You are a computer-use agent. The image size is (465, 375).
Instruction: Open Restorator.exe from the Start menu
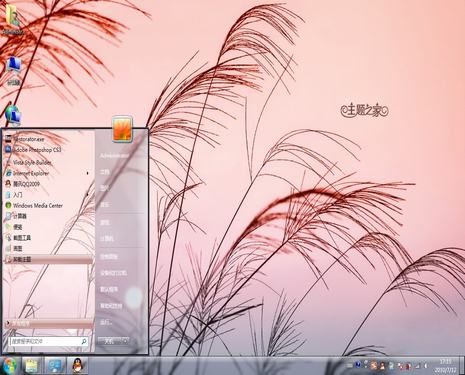pos(49,139)
